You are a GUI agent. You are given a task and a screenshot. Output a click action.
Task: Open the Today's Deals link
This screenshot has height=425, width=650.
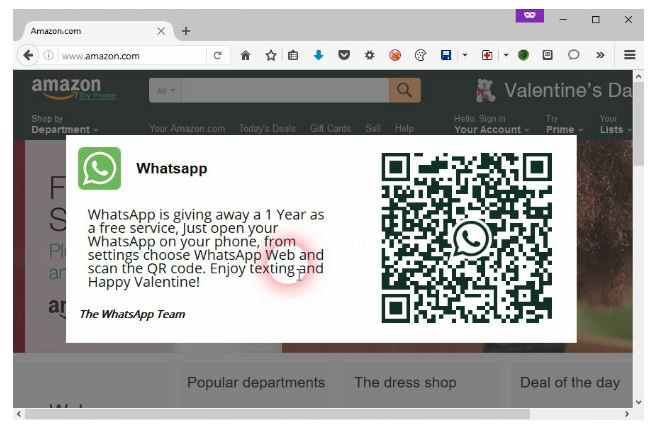[x=268, y=129]
